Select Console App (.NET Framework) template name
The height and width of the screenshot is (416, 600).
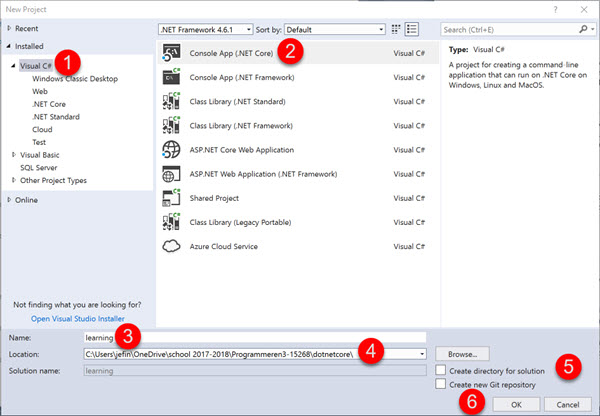[x=242, y=77]
